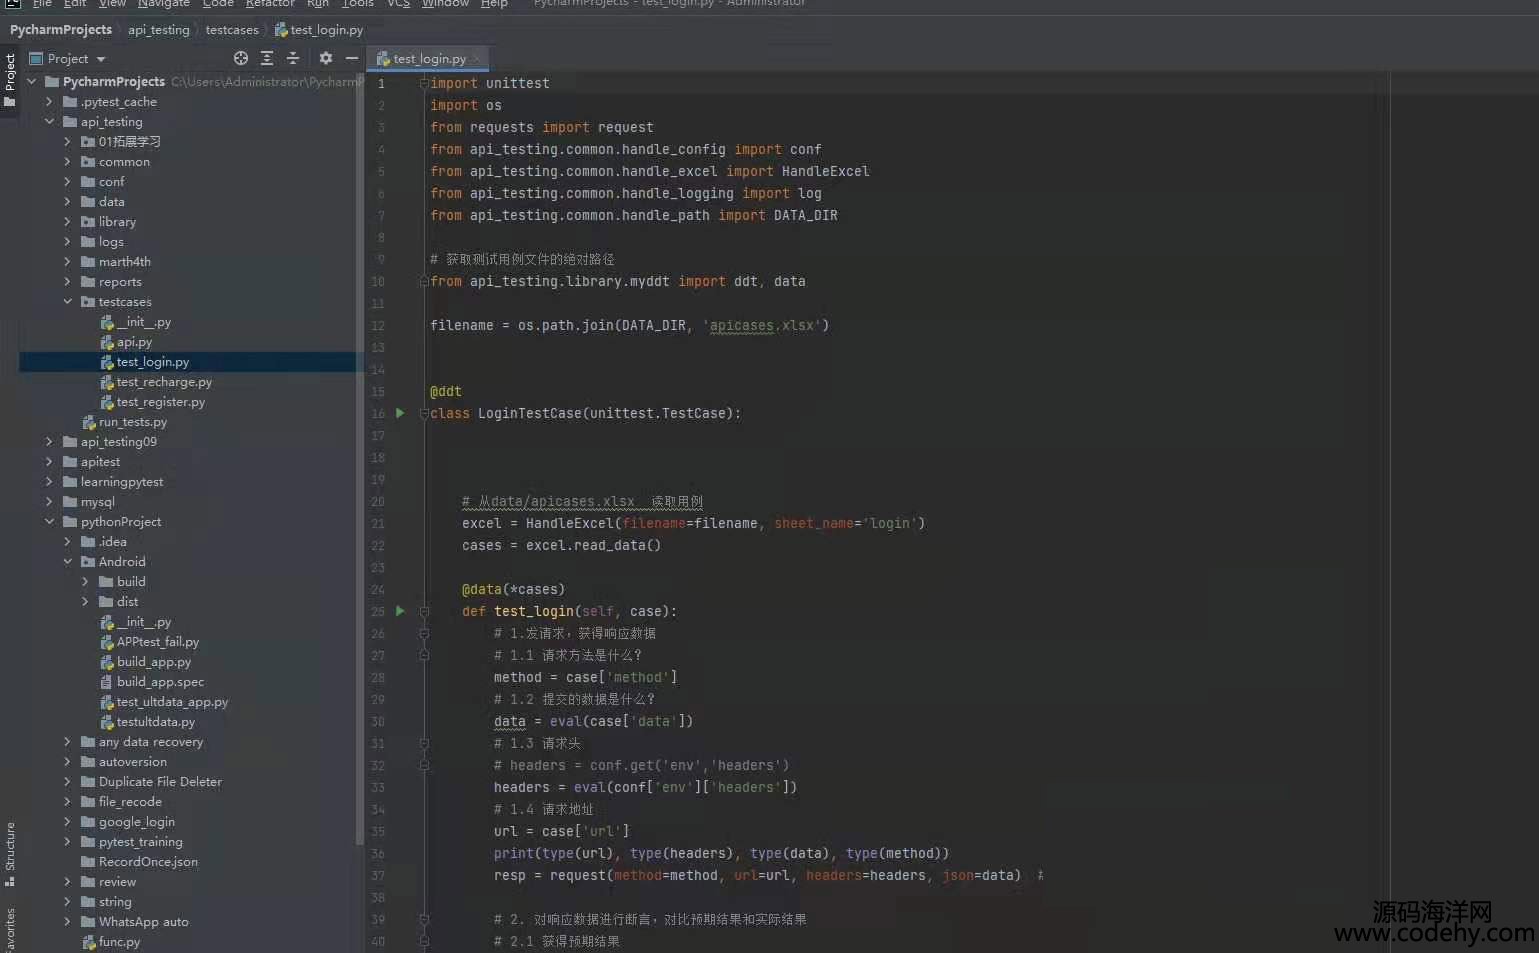Open the Window menu

click(x=445, y=4)
